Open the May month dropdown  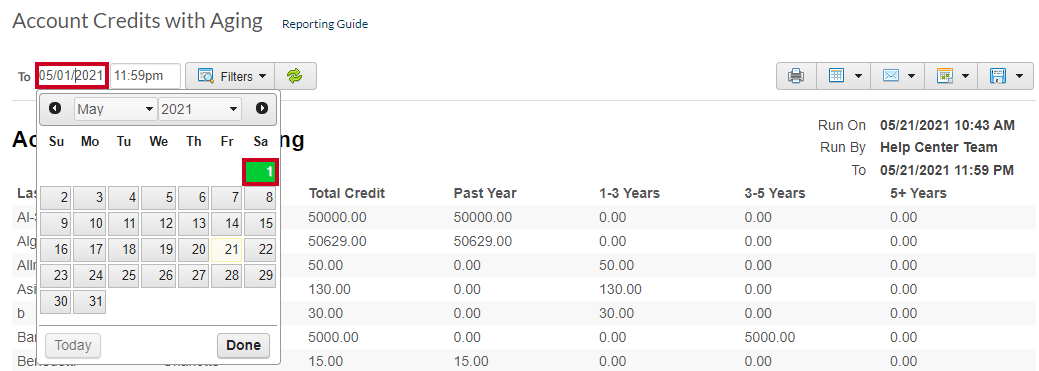(115, 109)
